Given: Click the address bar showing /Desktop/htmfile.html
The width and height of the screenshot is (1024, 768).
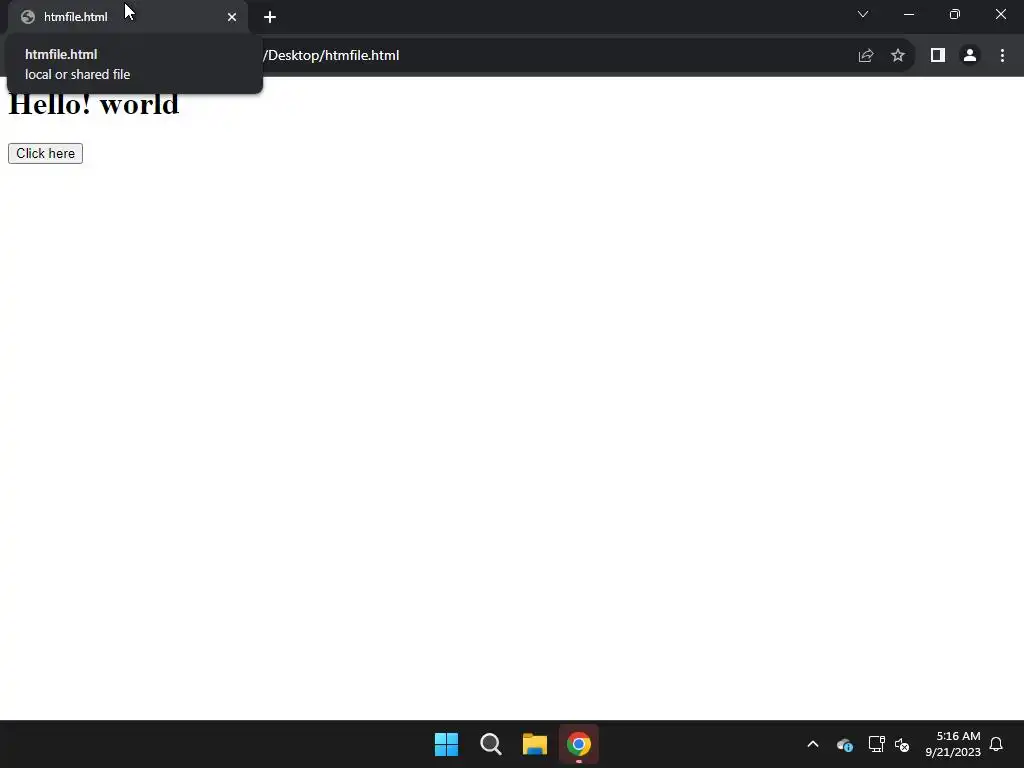Looking at the screenshot, I should [457, 56].
